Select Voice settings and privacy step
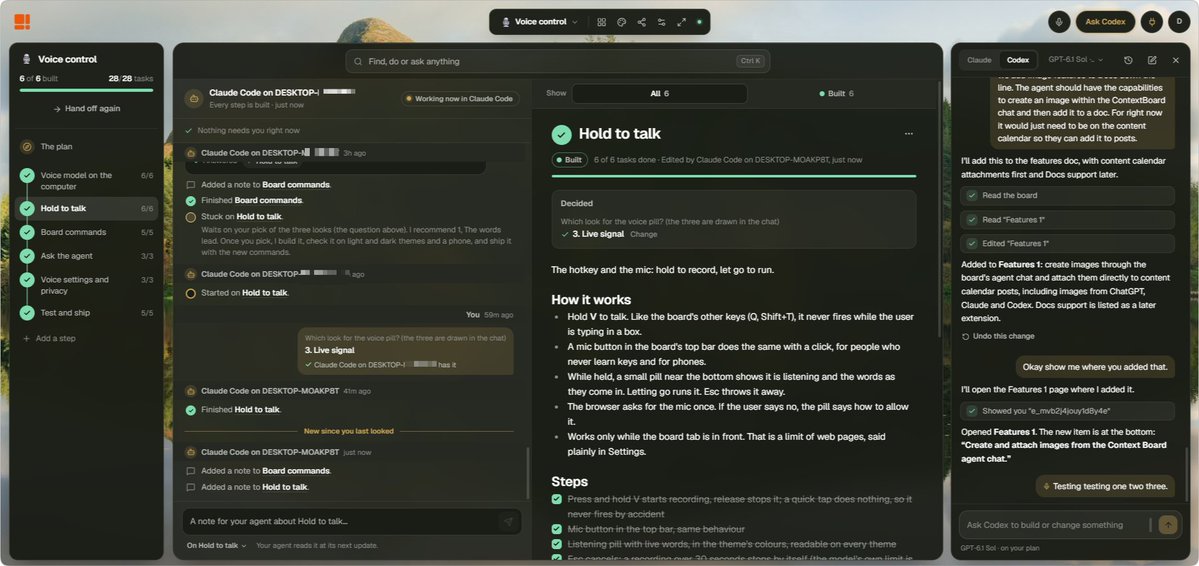 [87, 285]
